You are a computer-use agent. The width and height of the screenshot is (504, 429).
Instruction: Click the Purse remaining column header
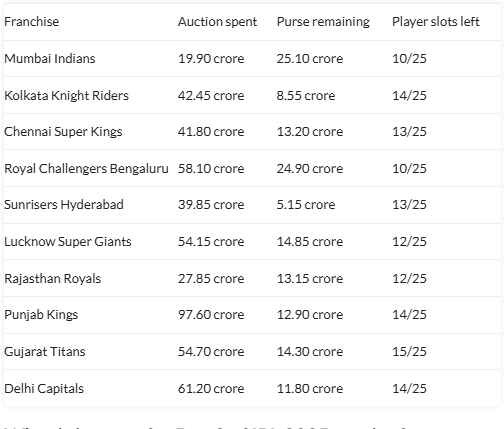tap(323, 22)
